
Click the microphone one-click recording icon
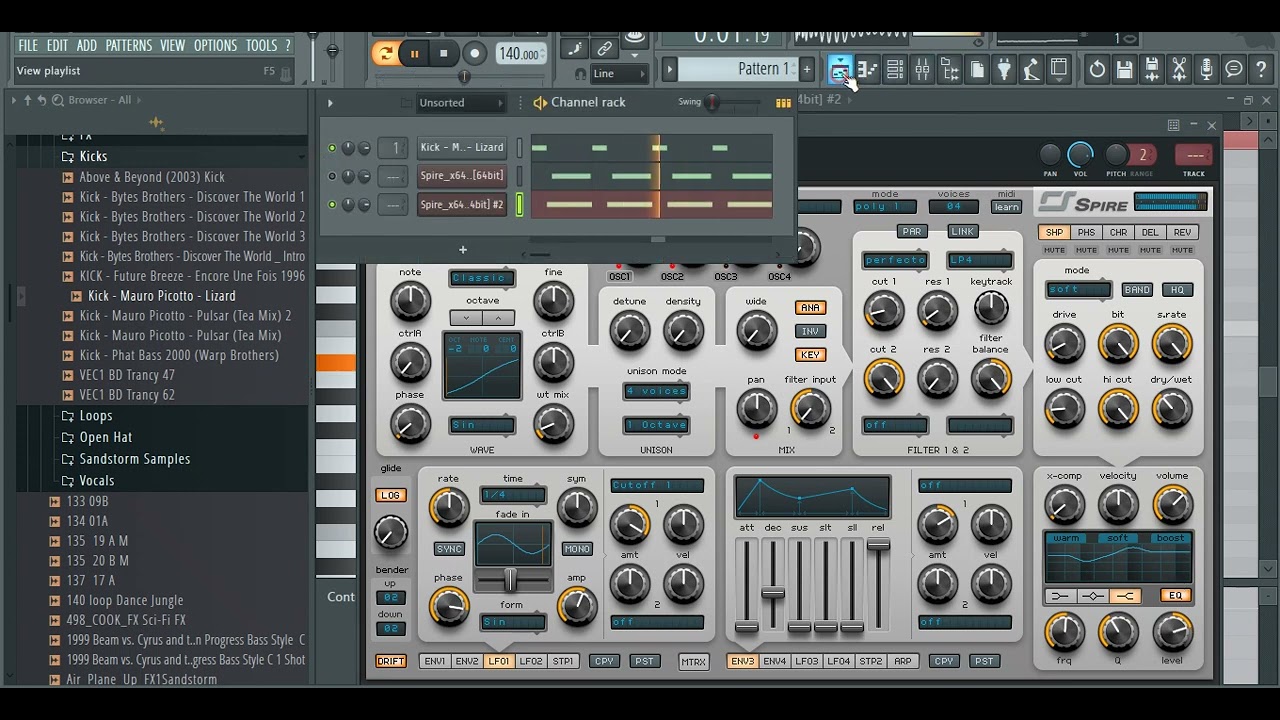click(x=1207, y=69)
